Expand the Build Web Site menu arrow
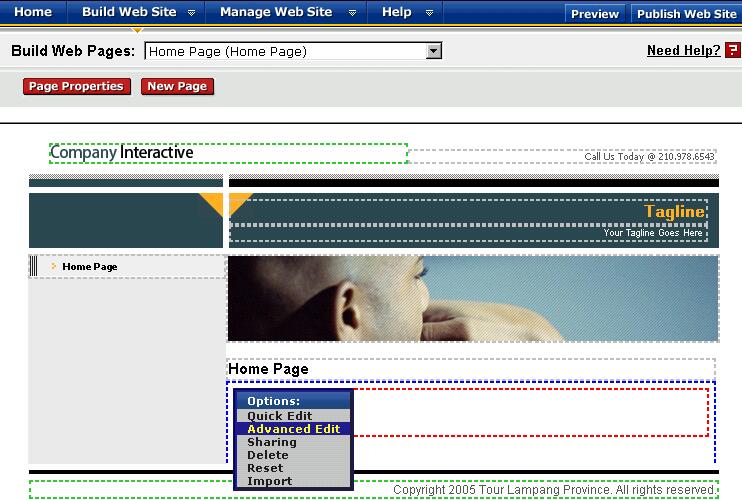The image size is (742, 500). point(191,13)
